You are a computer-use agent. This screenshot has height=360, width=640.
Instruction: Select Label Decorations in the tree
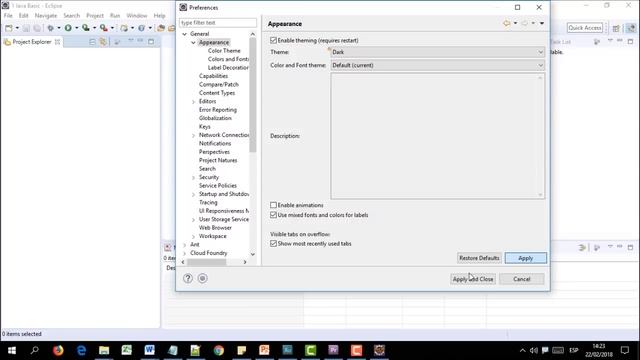[228, 68]
